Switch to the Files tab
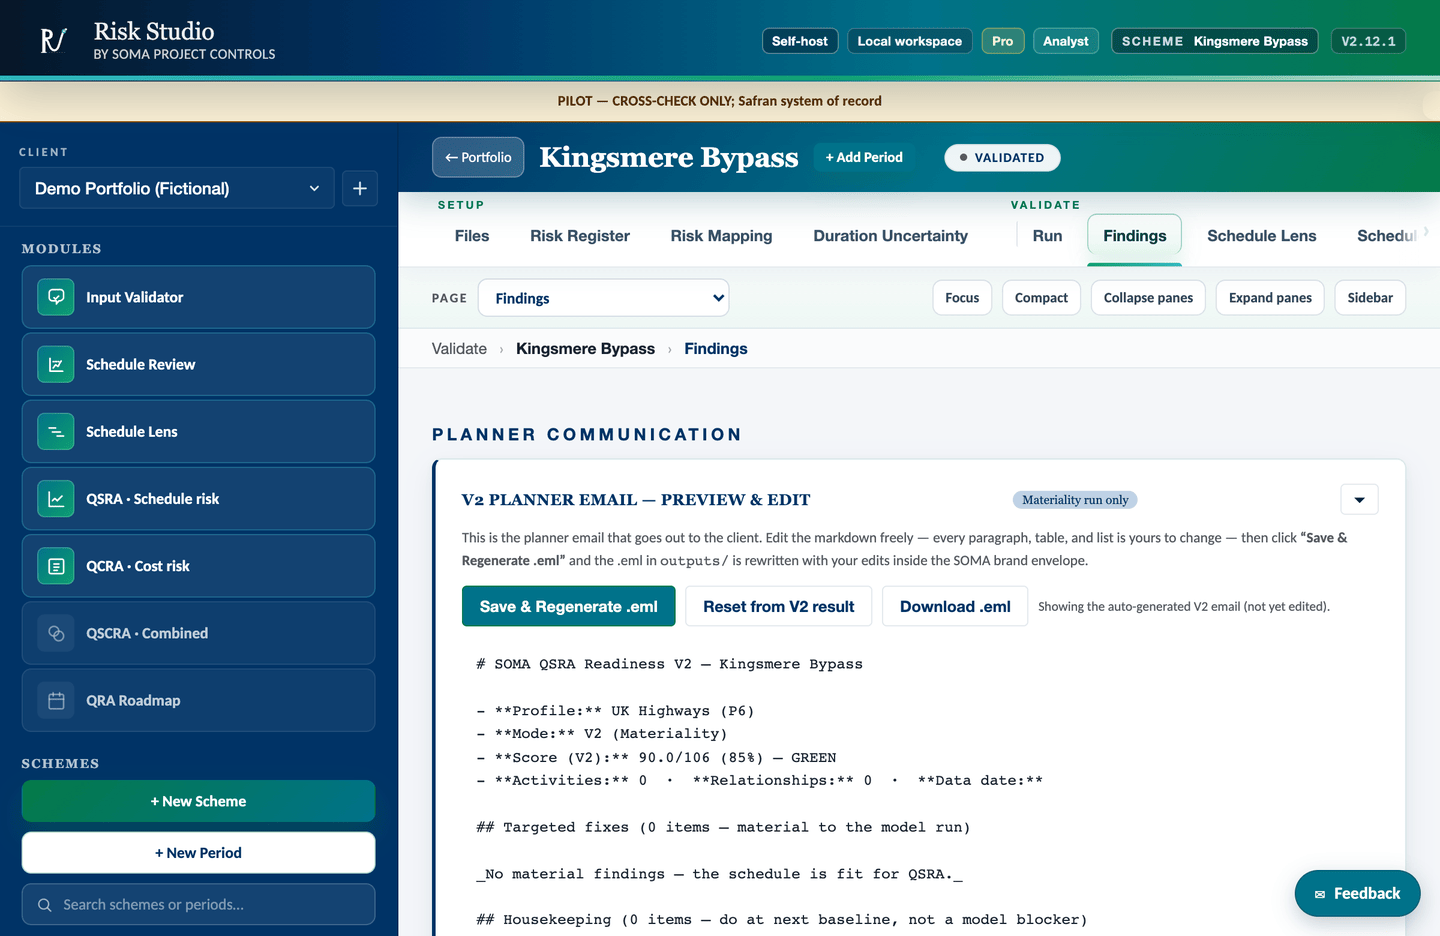Viewport: 1440px width, 936px height. [x=472, y=236]
